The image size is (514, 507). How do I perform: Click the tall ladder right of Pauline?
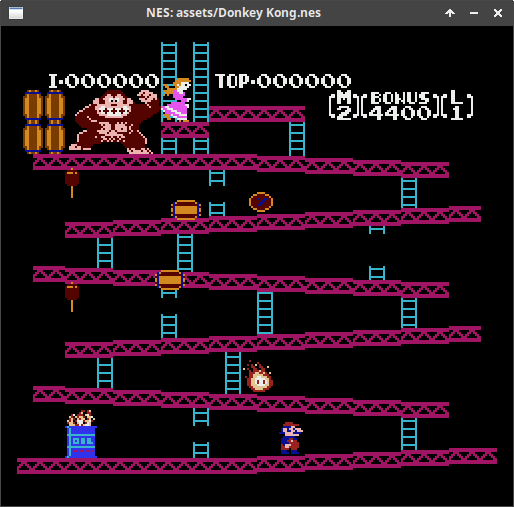pyautogui.click(x=201, y=82)
